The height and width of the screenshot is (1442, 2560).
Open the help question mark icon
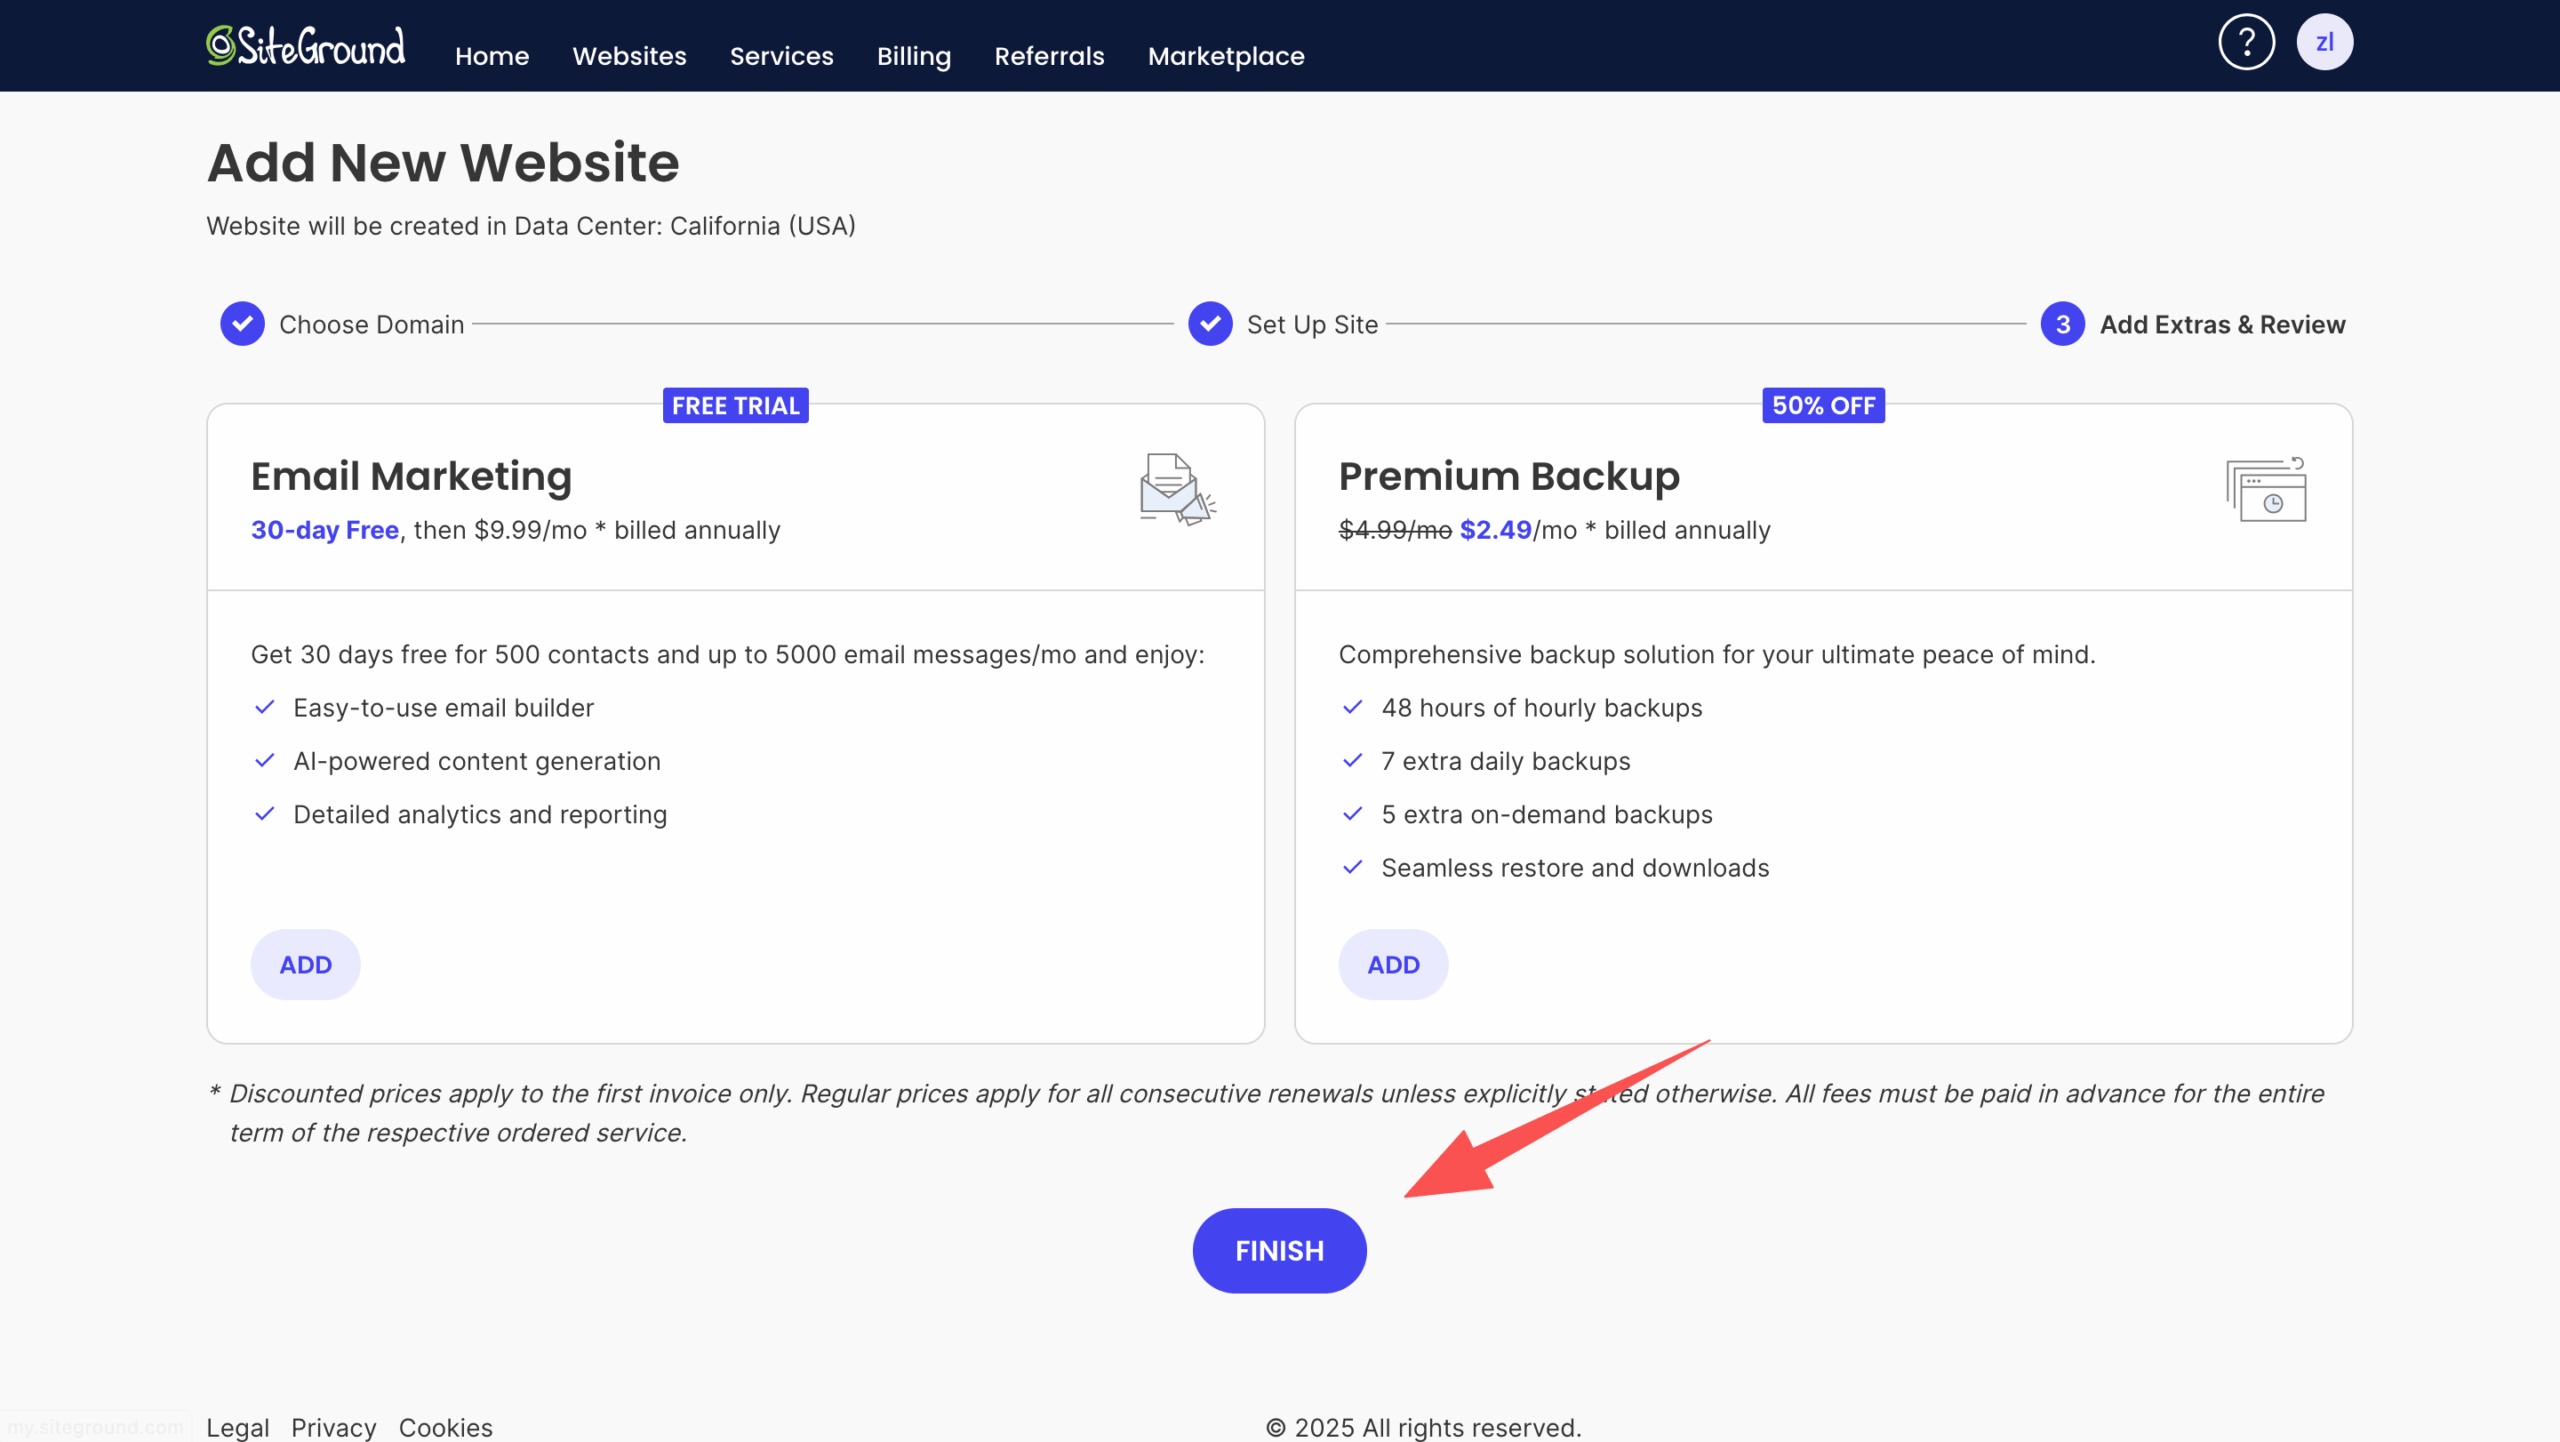[2246, 42]
